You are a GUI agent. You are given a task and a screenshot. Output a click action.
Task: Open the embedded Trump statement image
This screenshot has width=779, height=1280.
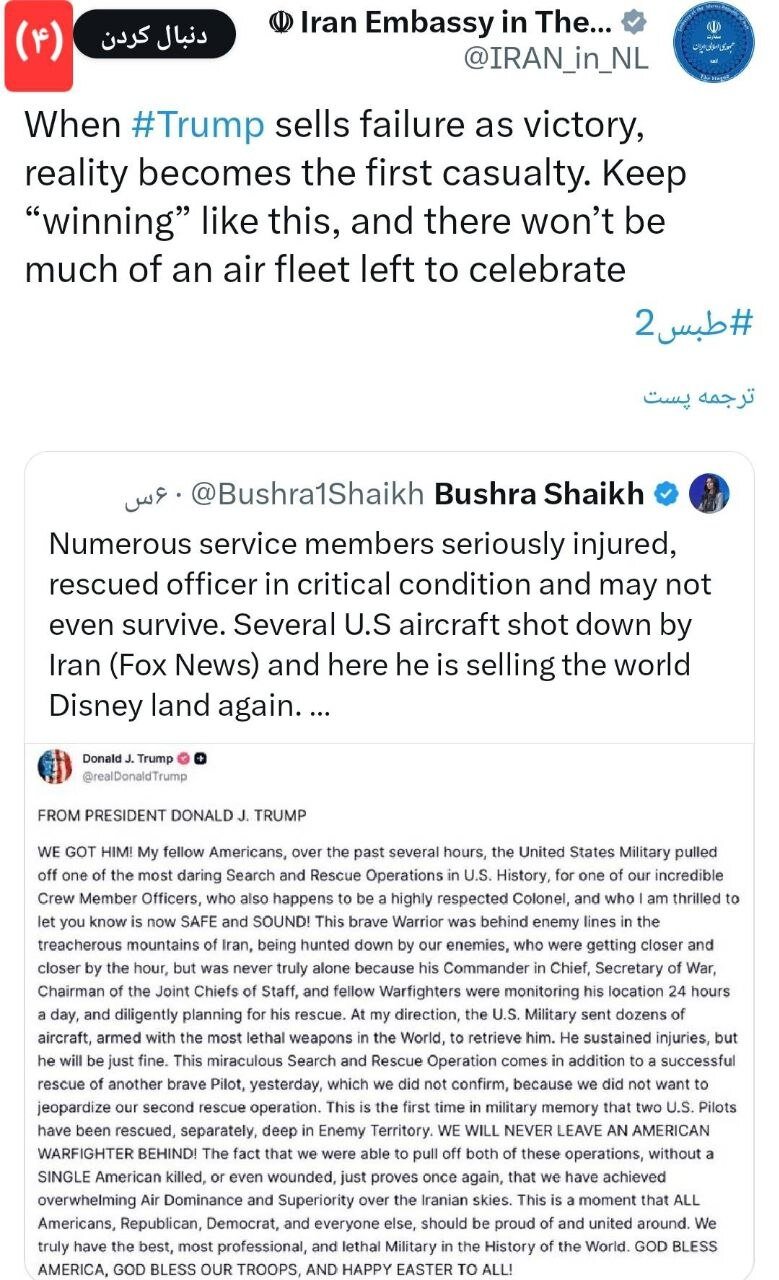(389, 1012)
